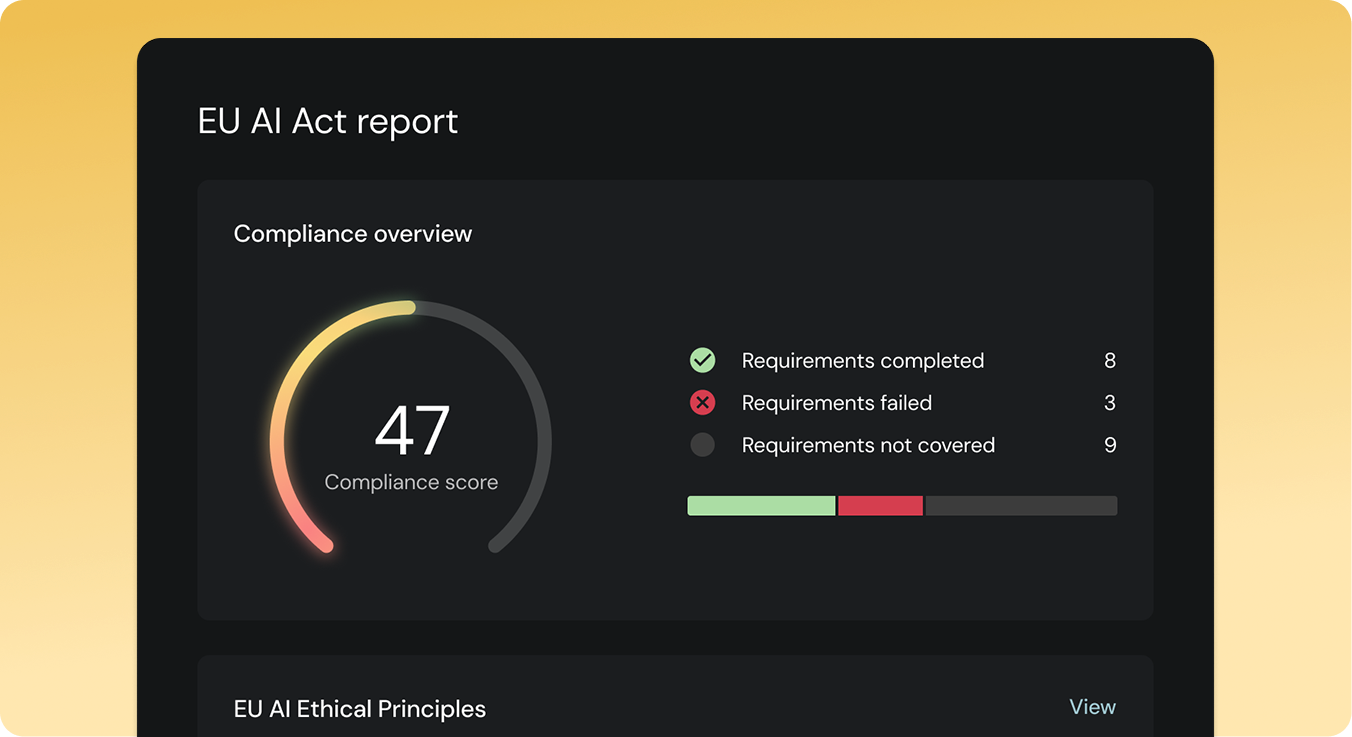Select the Requirements completed count of 8
The width and height of the screenshot is (1352, 737).
point(1111,360)
